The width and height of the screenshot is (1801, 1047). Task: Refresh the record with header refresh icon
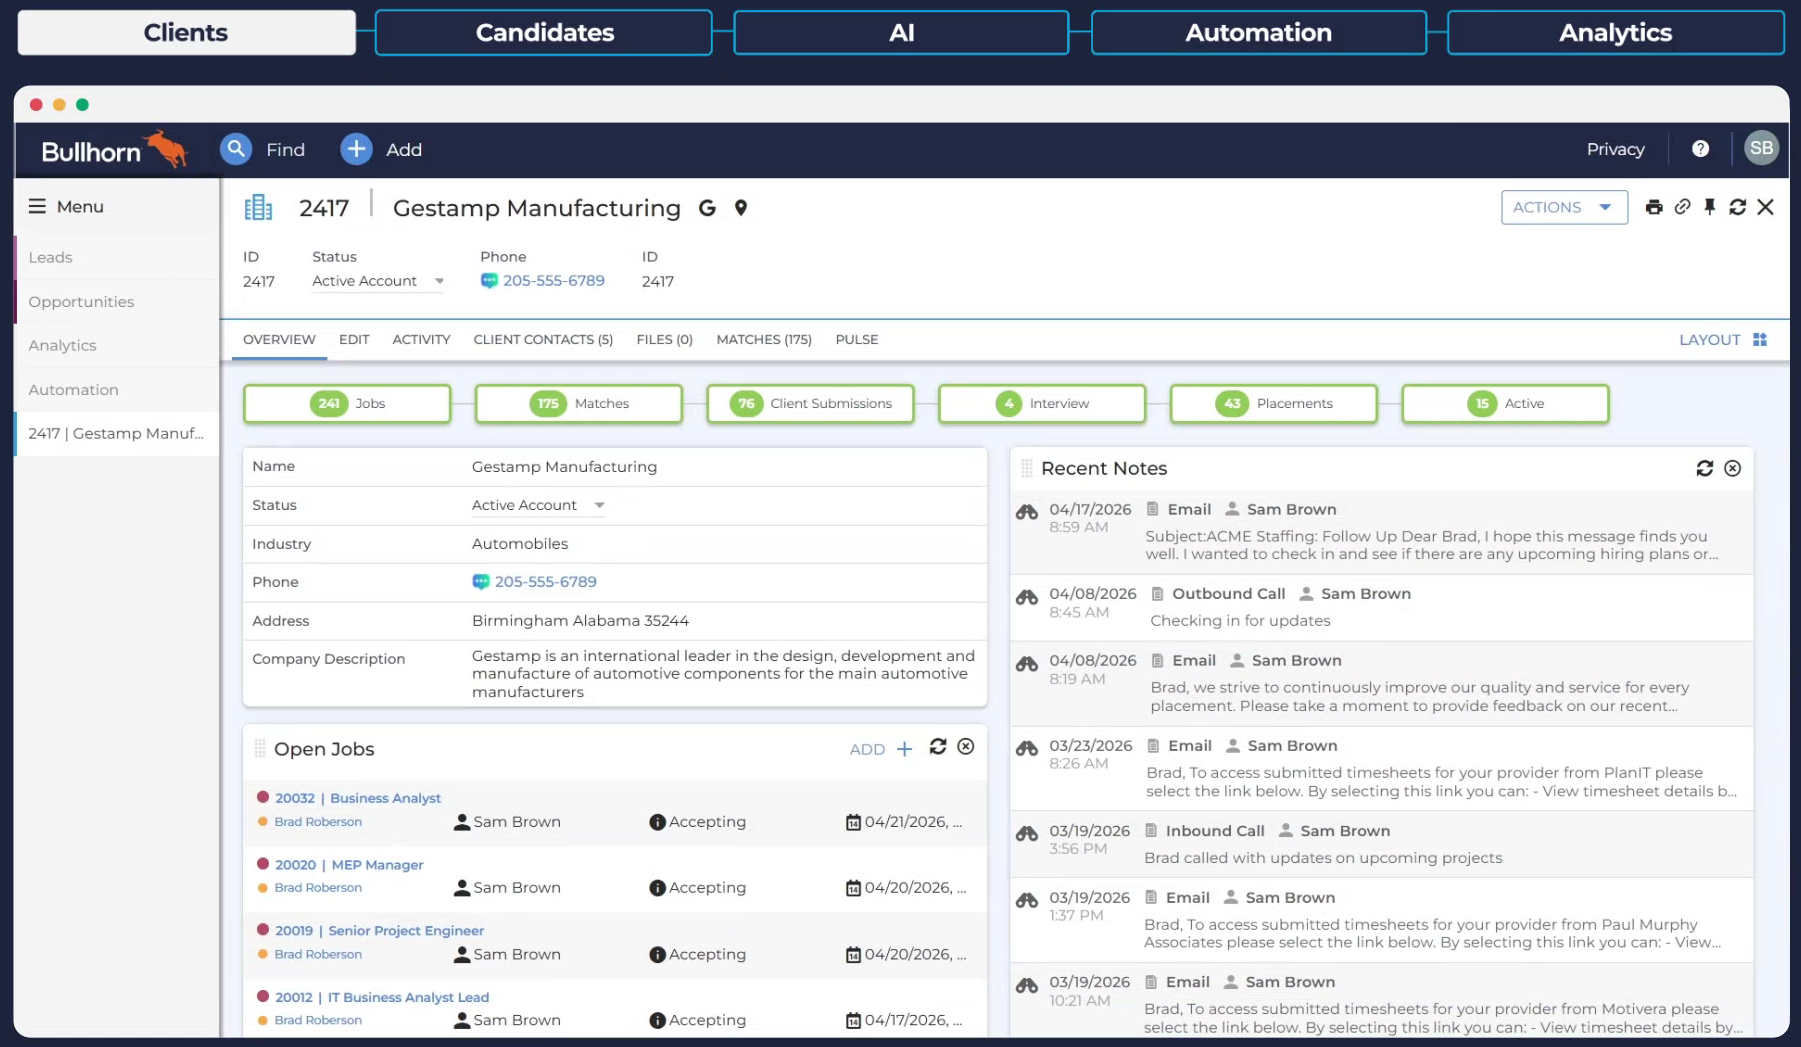point(1738,207)
